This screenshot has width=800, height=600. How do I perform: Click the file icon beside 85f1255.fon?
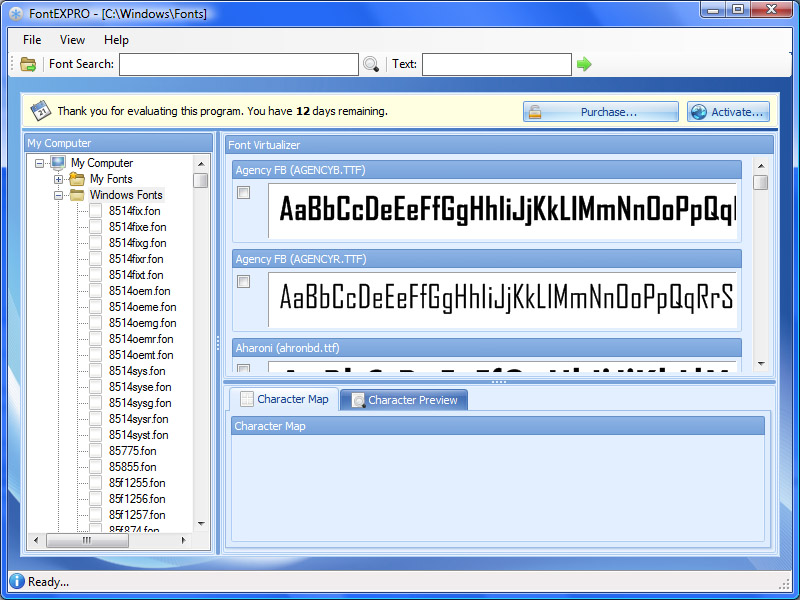pyautogui.click(x=95, y=483)
